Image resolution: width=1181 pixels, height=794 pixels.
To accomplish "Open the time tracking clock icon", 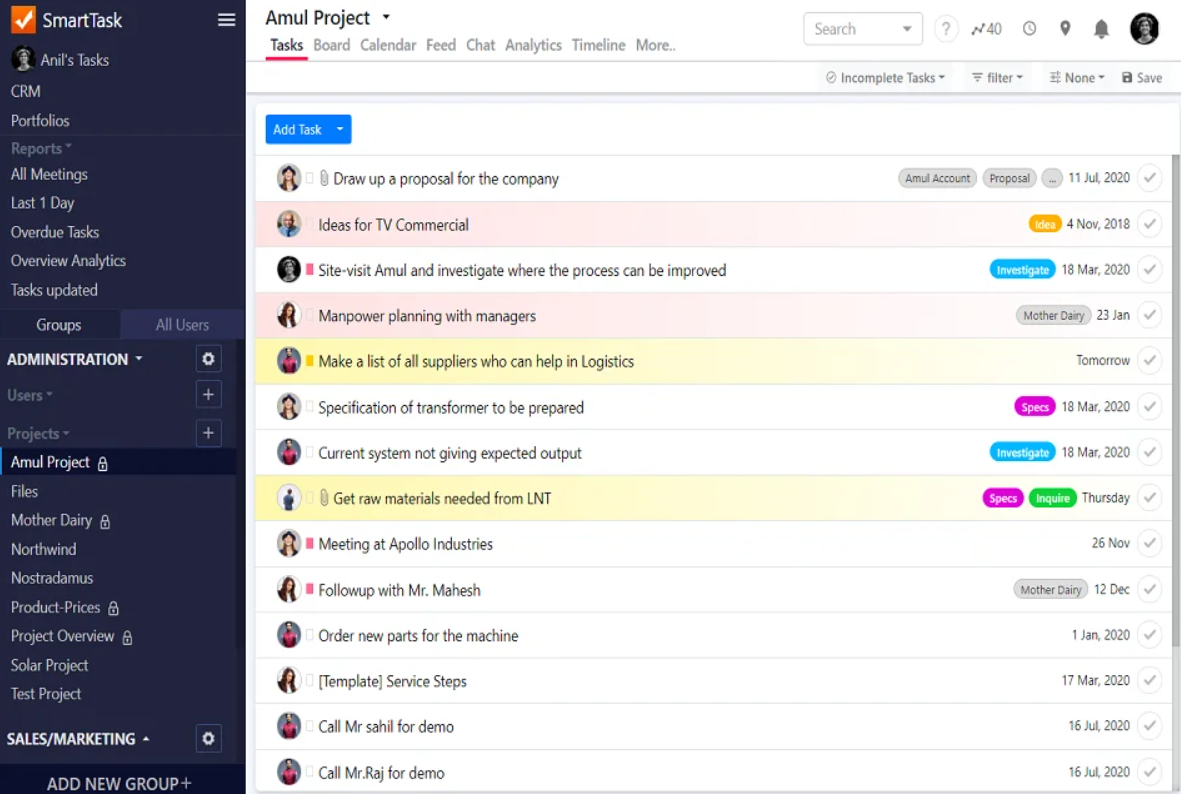I will [x=1029, y=29].
